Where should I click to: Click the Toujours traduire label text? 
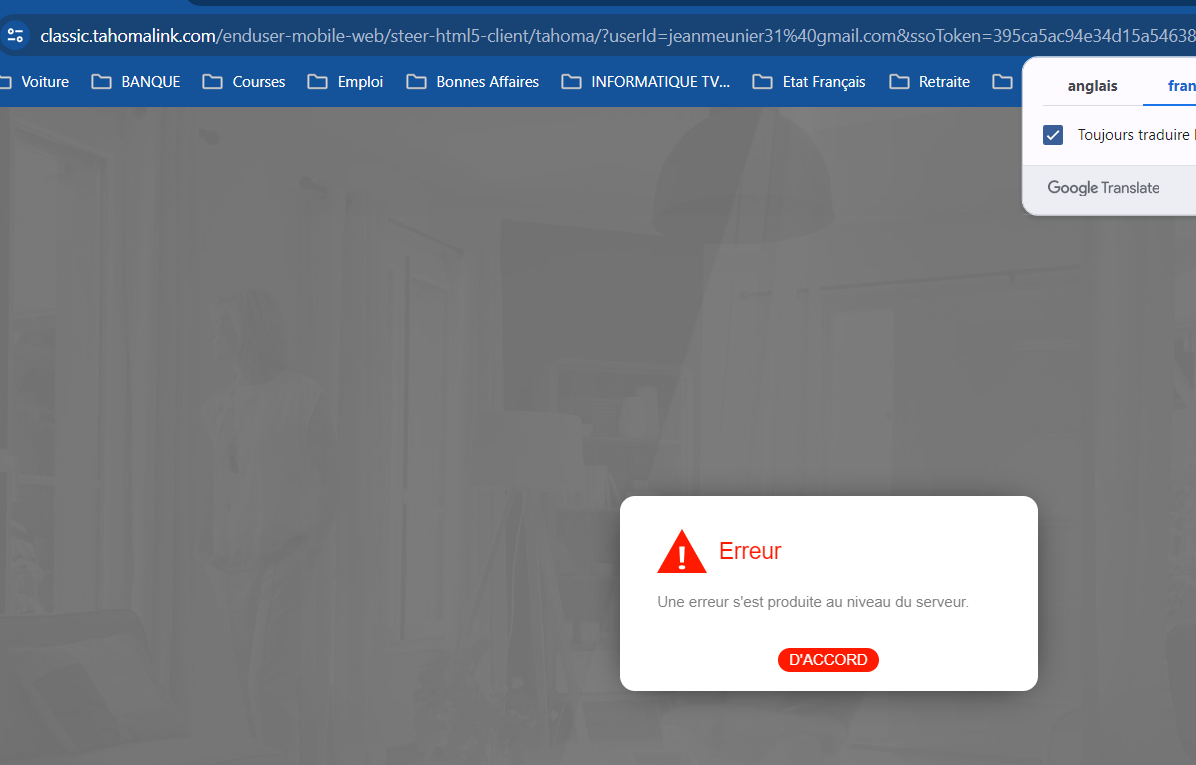pos(1135,135)
